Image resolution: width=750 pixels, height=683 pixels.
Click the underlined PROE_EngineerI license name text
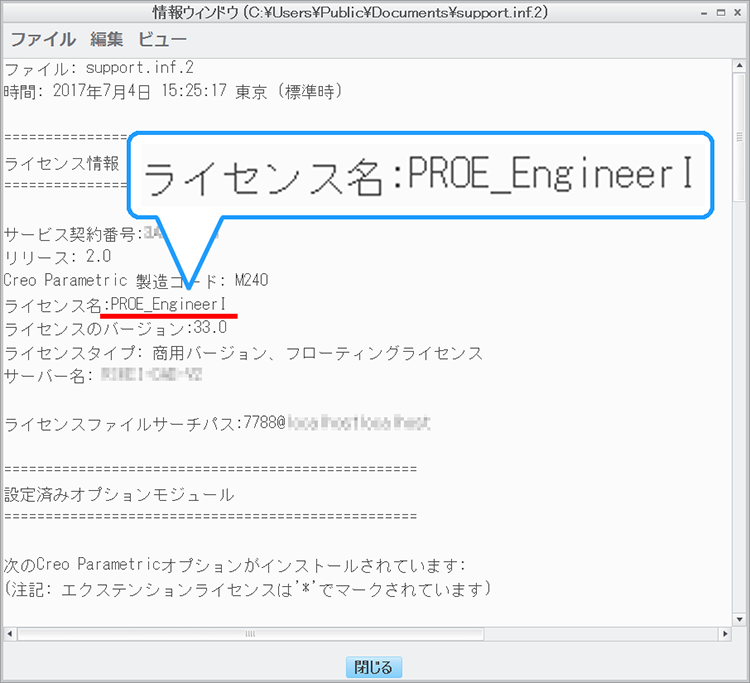pyautogui.click(x=174, y=303)
